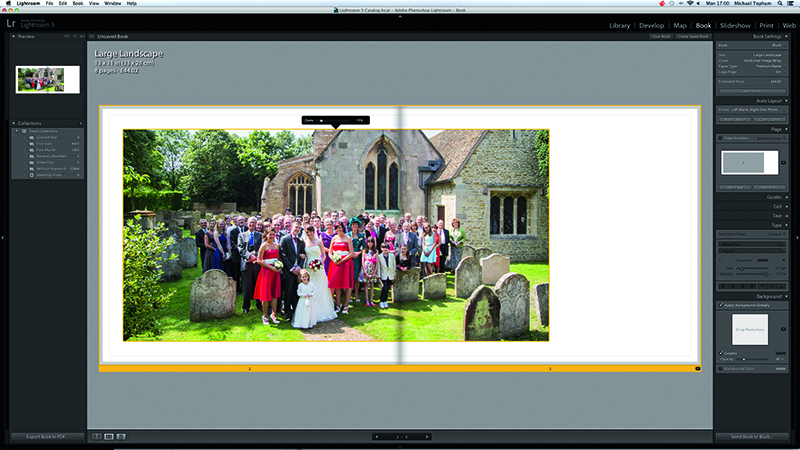This screenshot has width=800, height=450.
Task: Toggle Graphic background checkbox
Action: (x=721, y=353)
